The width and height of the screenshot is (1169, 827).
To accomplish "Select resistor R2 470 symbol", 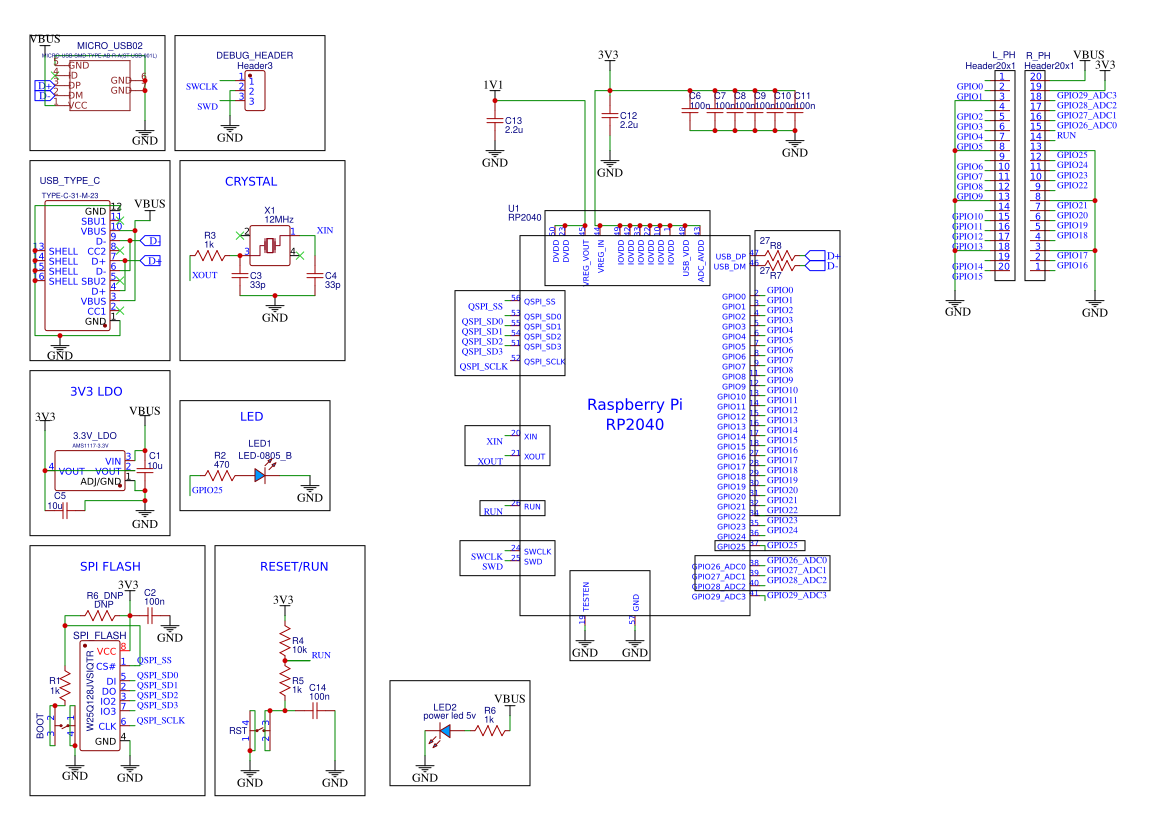I will click(221, 475).
